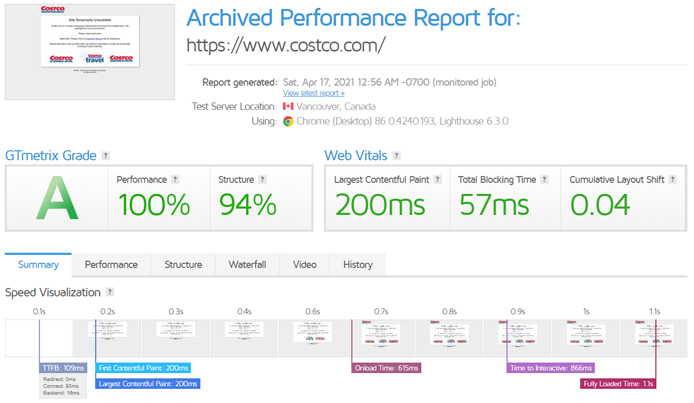Click the Chrome browser icon
Viewport: 694px width, 403px height.
click(x=288, y=121)
